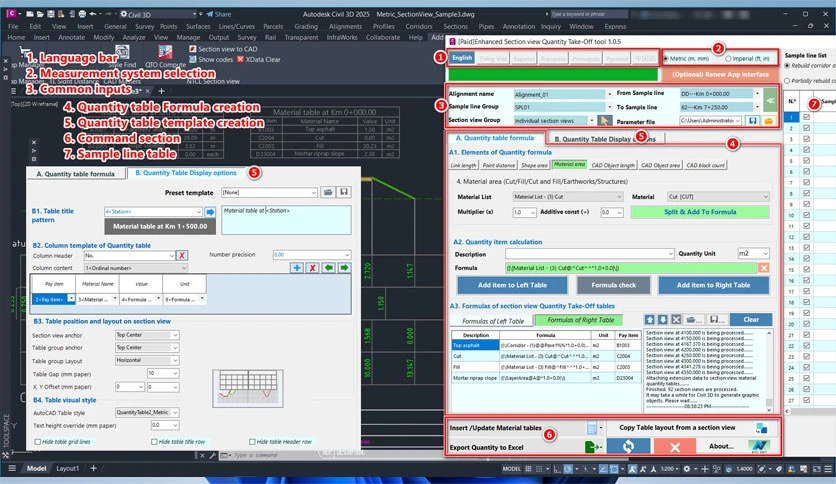This screenshot has width=836, height=484.
Task: Click the red cancel X button
Action: coord(674,446)
